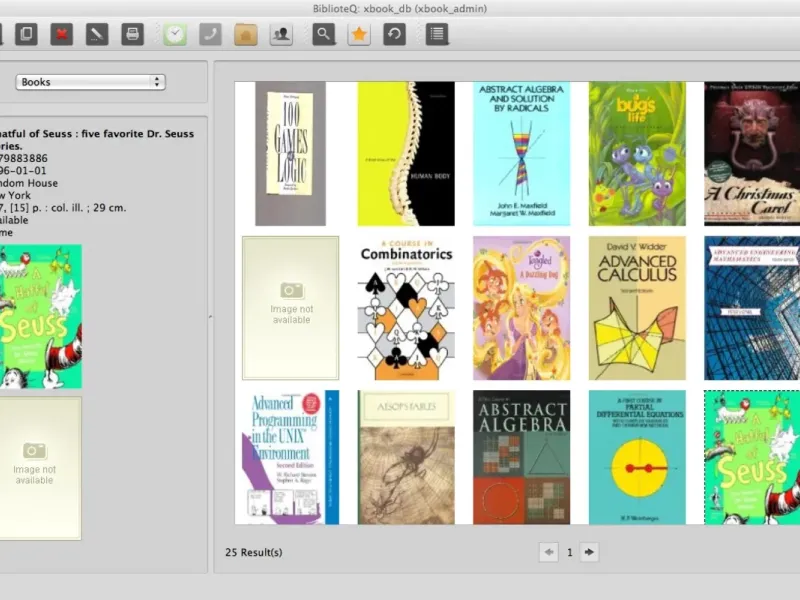The height and width of the screenshot is (600, 800).
Task: Select the 100 Games of Logic cover
Action: pos(291,153)
